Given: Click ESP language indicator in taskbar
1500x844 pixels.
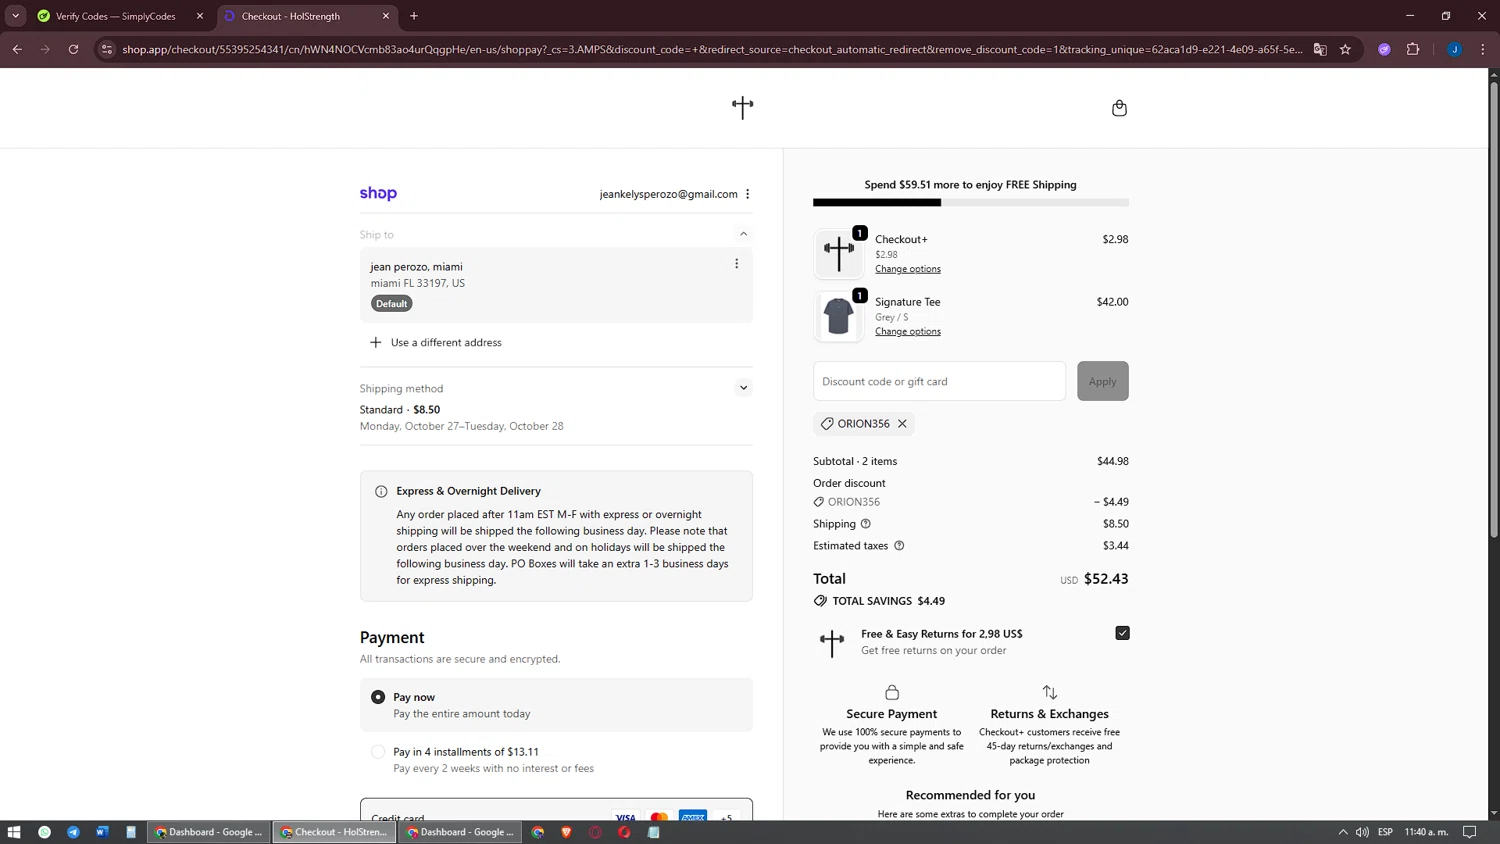Looking at the screenshot, I should point(1385,832).
